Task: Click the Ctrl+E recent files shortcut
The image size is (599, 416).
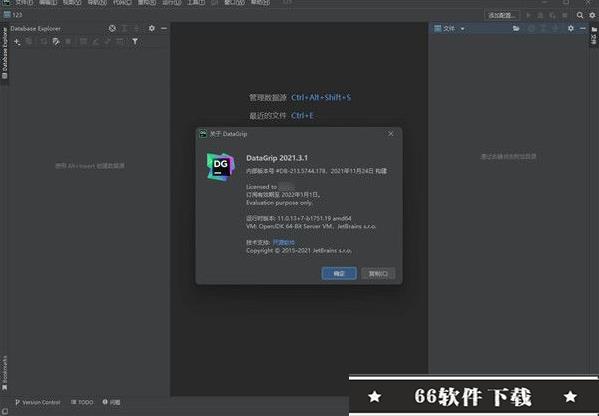Action: point(302,115)
